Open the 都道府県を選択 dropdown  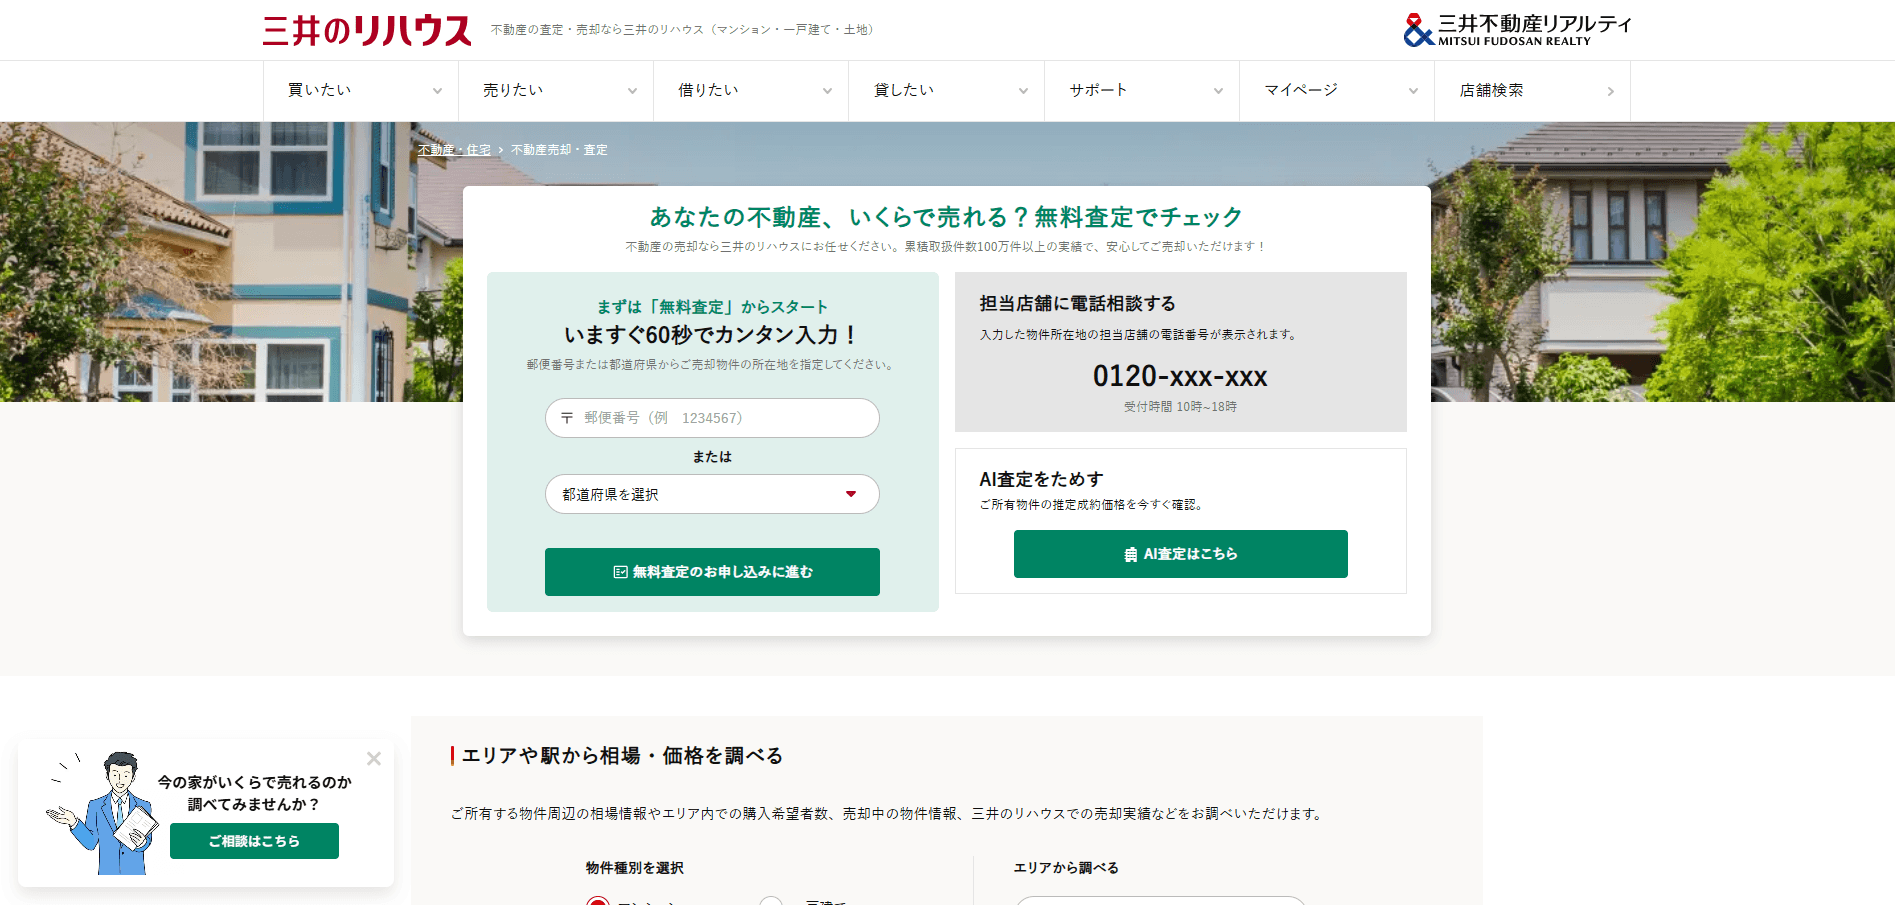tap(712, 494)
